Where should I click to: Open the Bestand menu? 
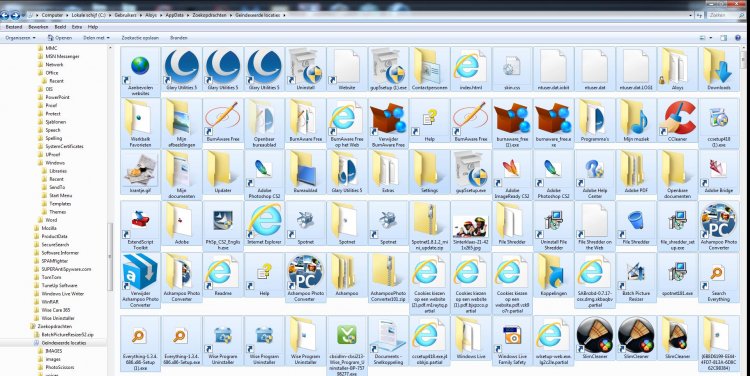(x=14, y=27)
